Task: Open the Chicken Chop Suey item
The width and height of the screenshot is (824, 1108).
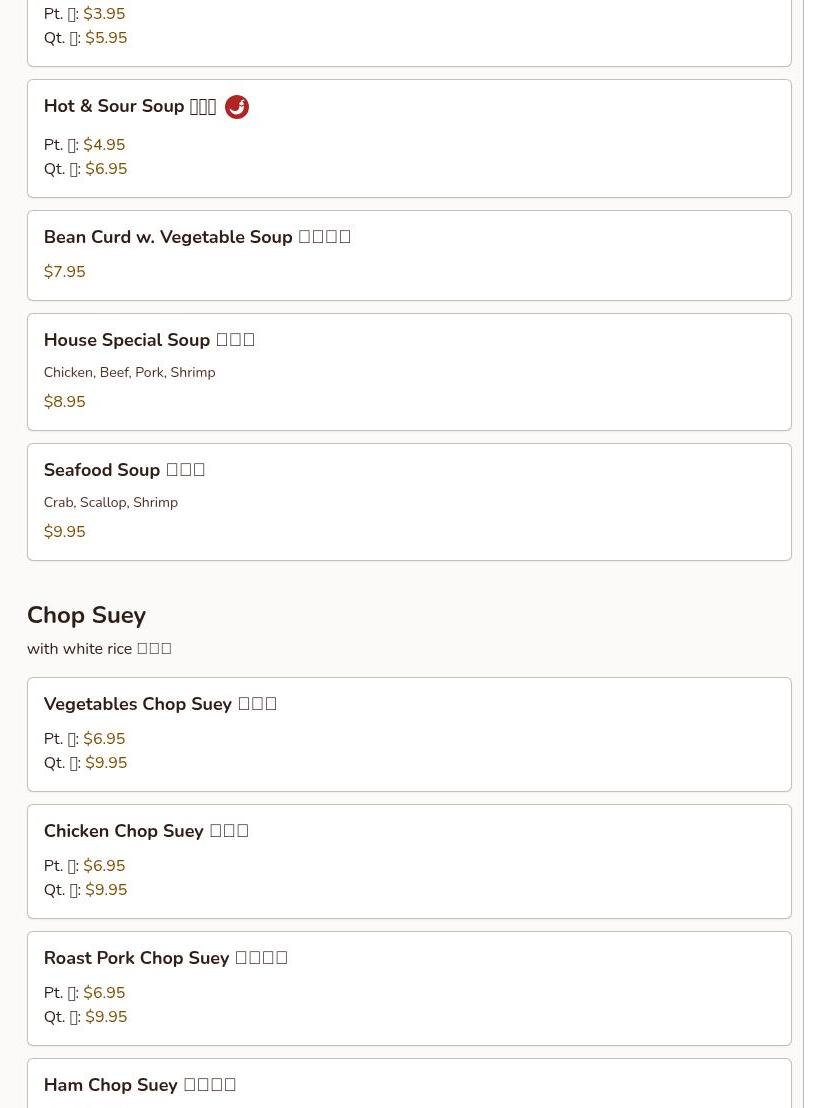Action: pos(146,831)
